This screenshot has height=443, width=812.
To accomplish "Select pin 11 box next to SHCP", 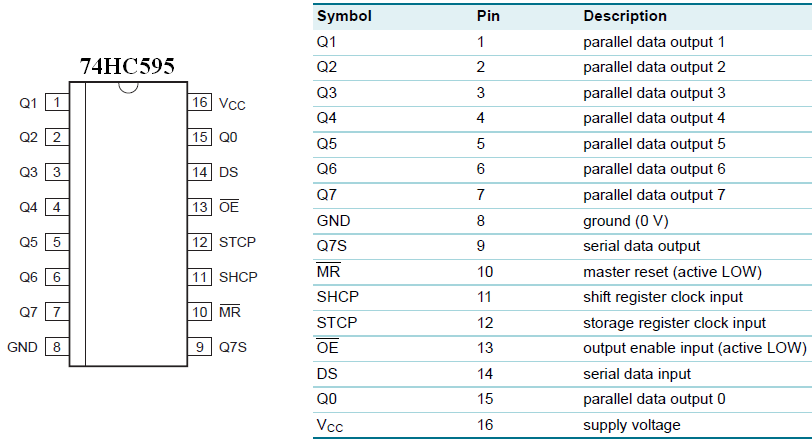I will [x=200, y=277].
